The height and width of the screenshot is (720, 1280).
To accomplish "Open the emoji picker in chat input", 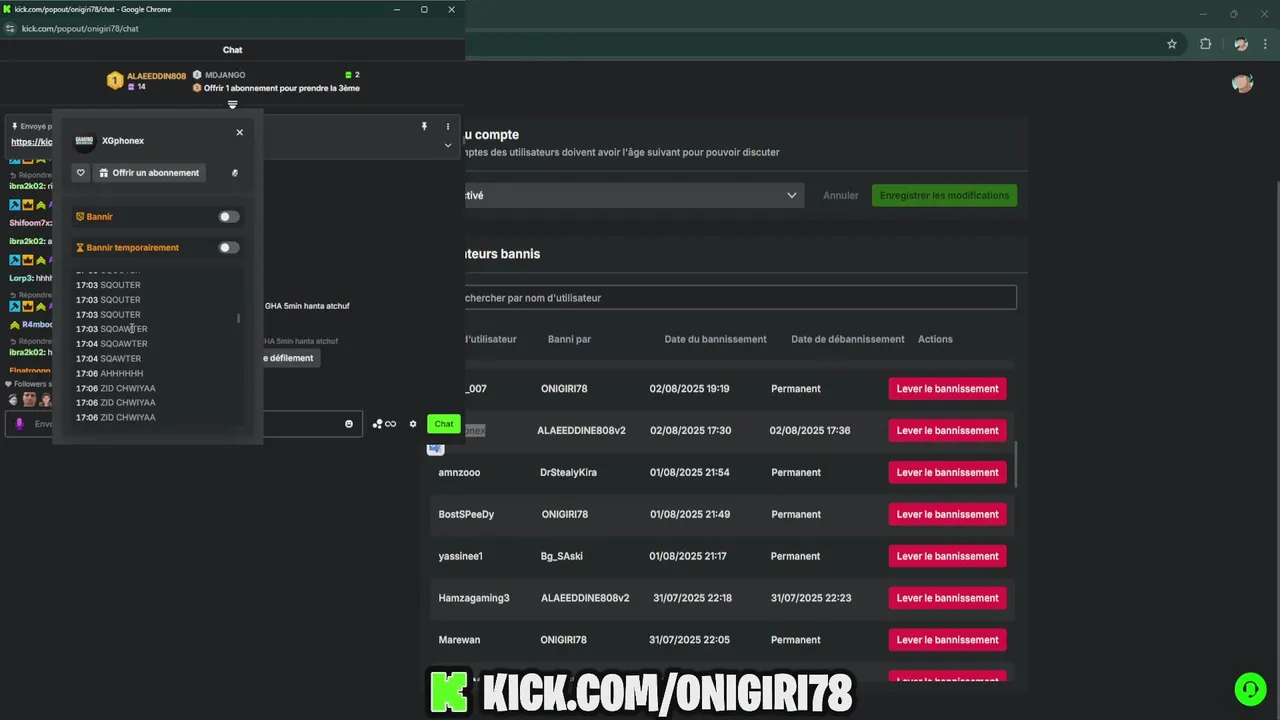I will [349, 424].
